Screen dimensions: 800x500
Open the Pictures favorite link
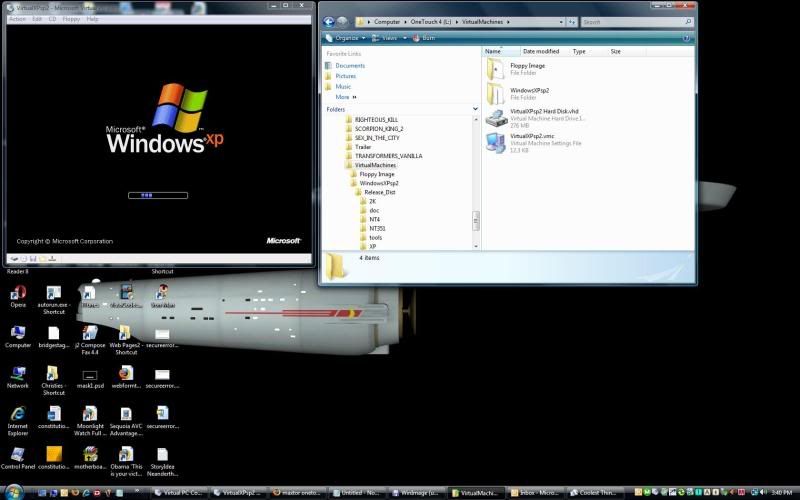coord(345,76)
